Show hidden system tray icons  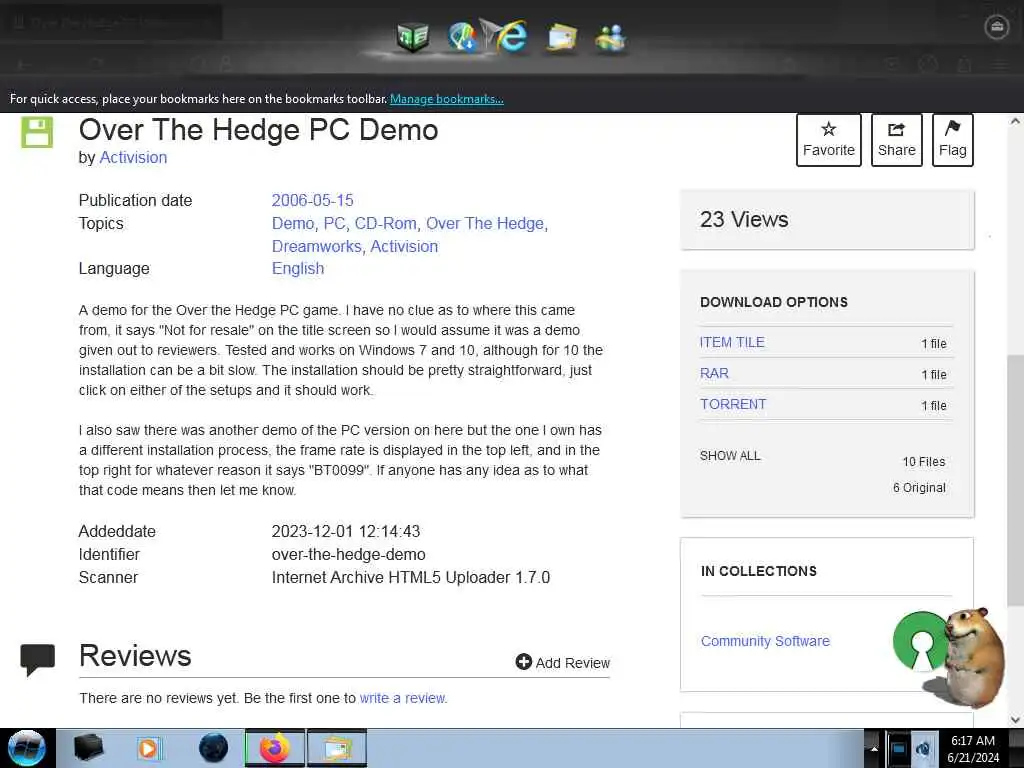(874, 748)
